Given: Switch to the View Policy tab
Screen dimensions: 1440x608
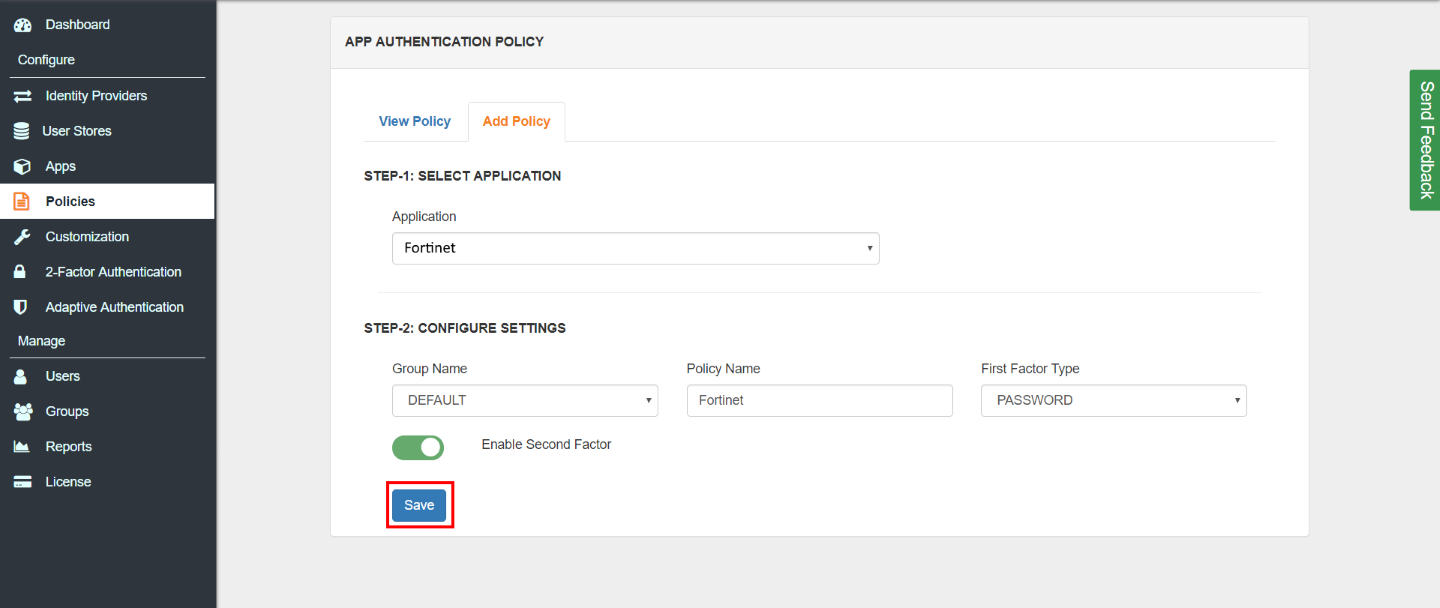Looking at the screenshot, I should click(415, 121).
